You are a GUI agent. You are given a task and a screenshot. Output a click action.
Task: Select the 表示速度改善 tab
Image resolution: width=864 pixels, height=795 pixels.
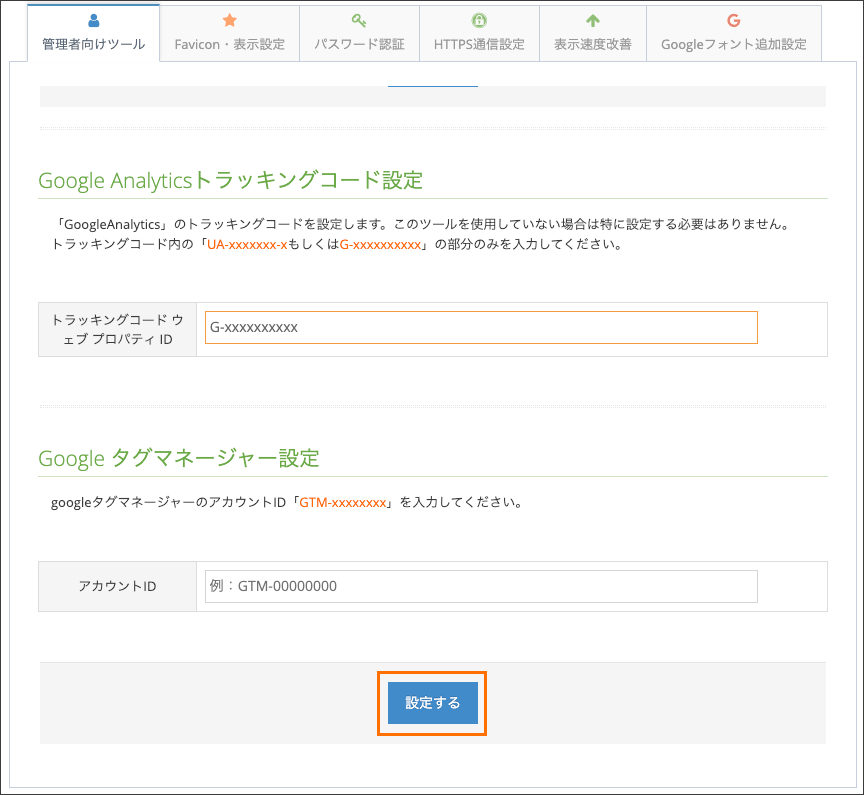pyautogui.click(x=593, y=34)
